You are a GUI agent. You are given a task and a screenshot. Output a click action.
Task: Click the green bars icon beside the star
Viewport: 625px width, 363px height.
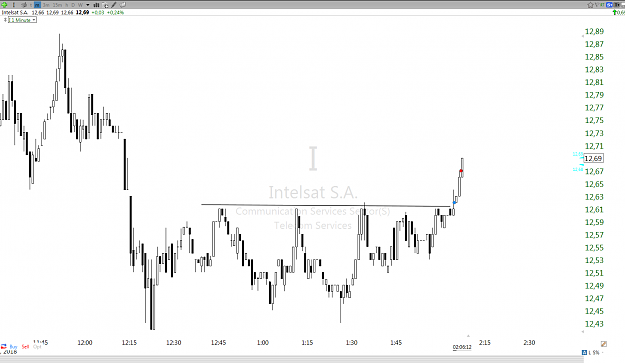[x=602, y=5]
